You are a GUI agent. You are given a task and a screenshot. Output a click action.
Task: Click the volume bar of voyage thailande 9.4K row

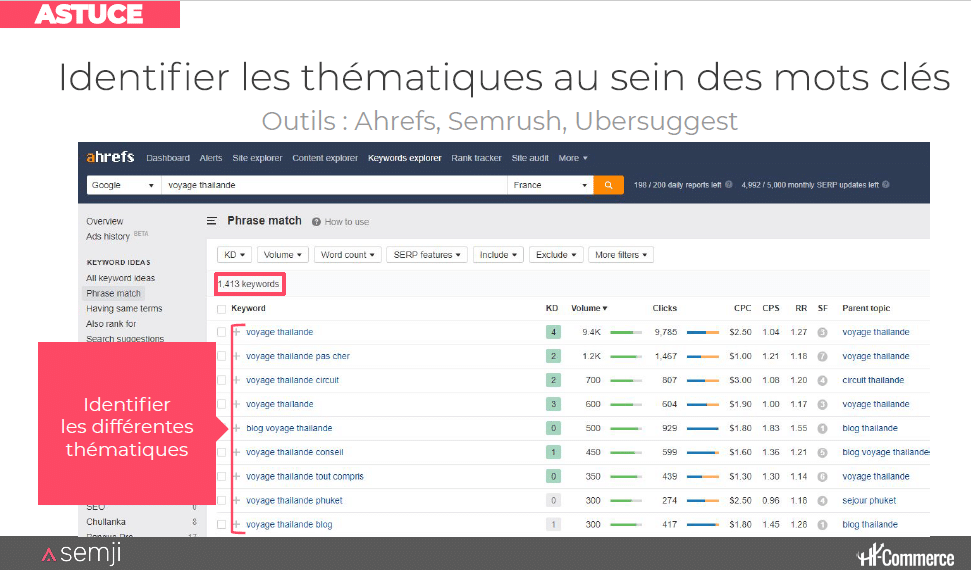pos(625,333)
